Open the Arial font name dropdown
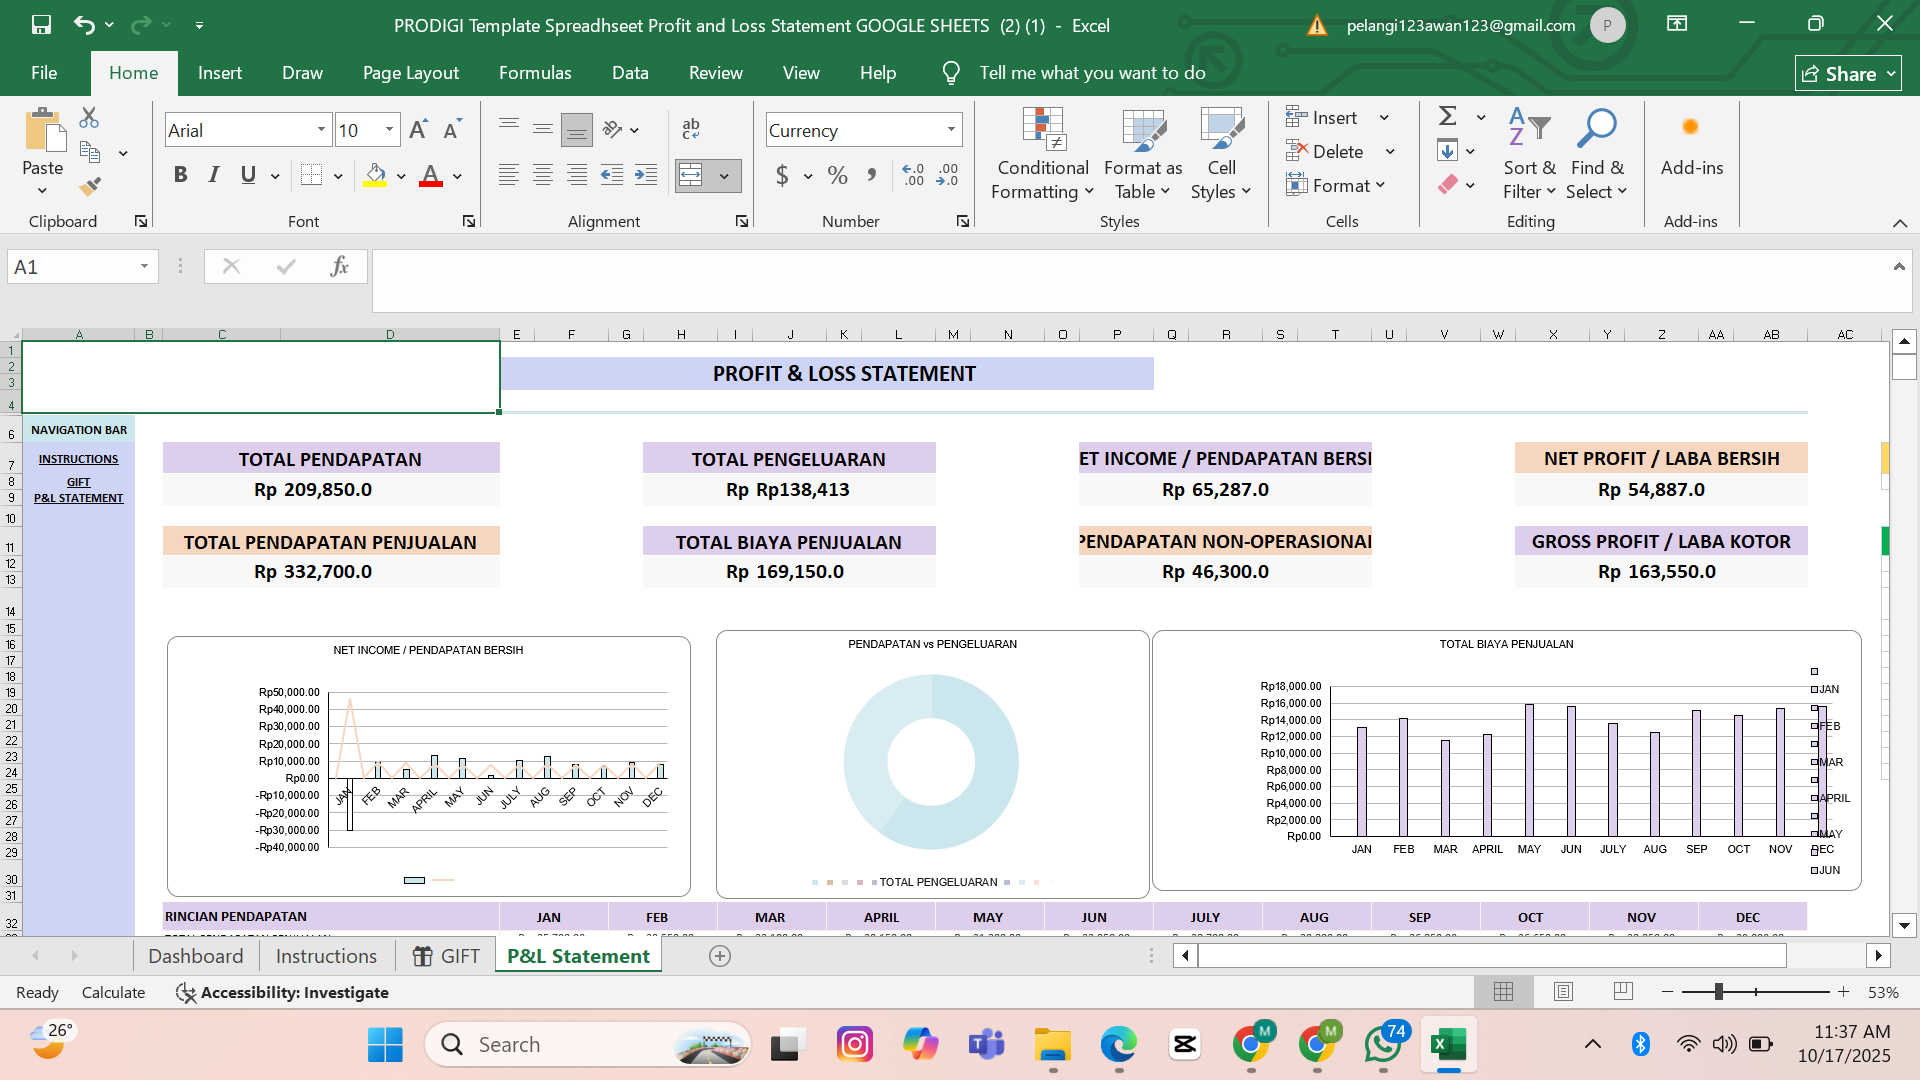1920x1080 pixels. pos(321,130)
